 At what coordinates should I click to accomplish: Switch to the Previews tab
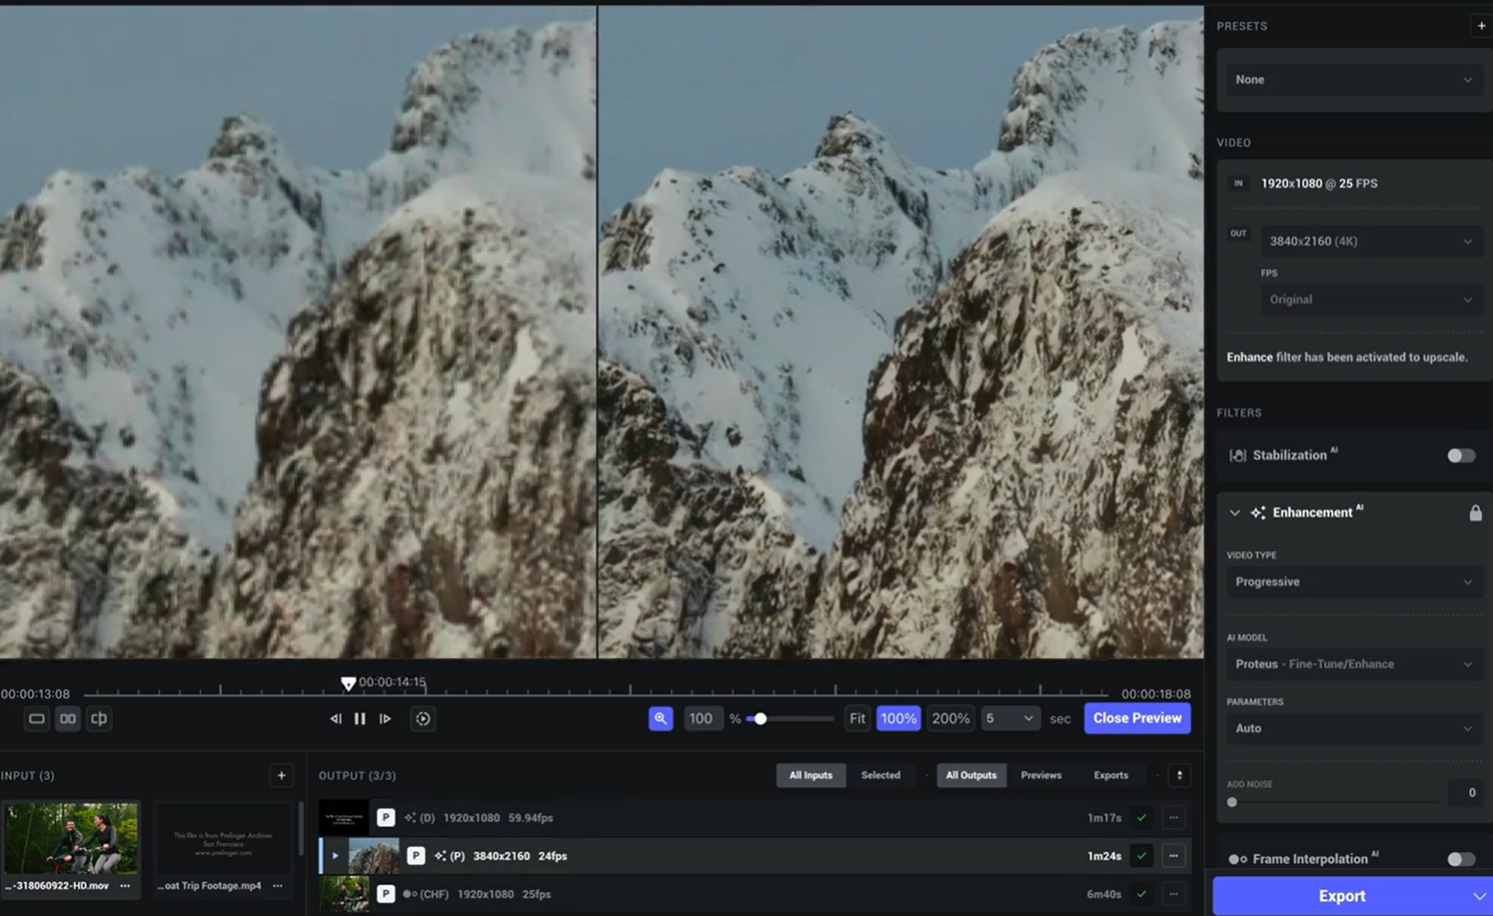(1041, 775)
